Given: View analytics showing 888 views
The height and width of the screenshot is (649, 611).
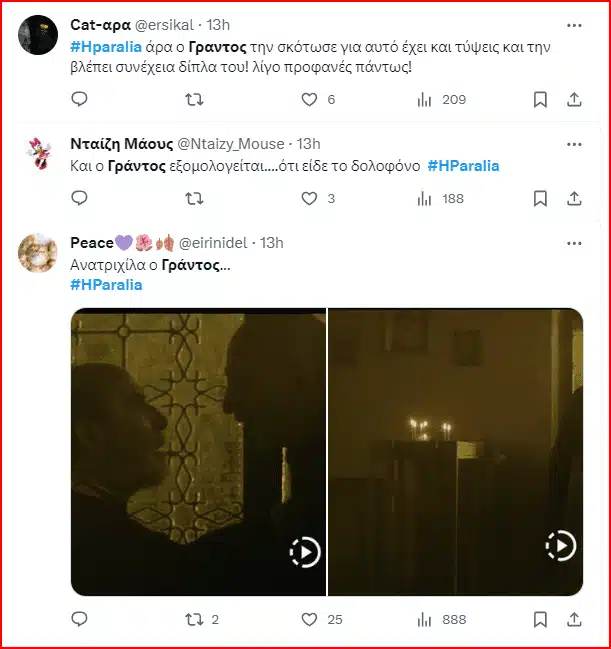Looking at the screenshot, I should (441, 620).
